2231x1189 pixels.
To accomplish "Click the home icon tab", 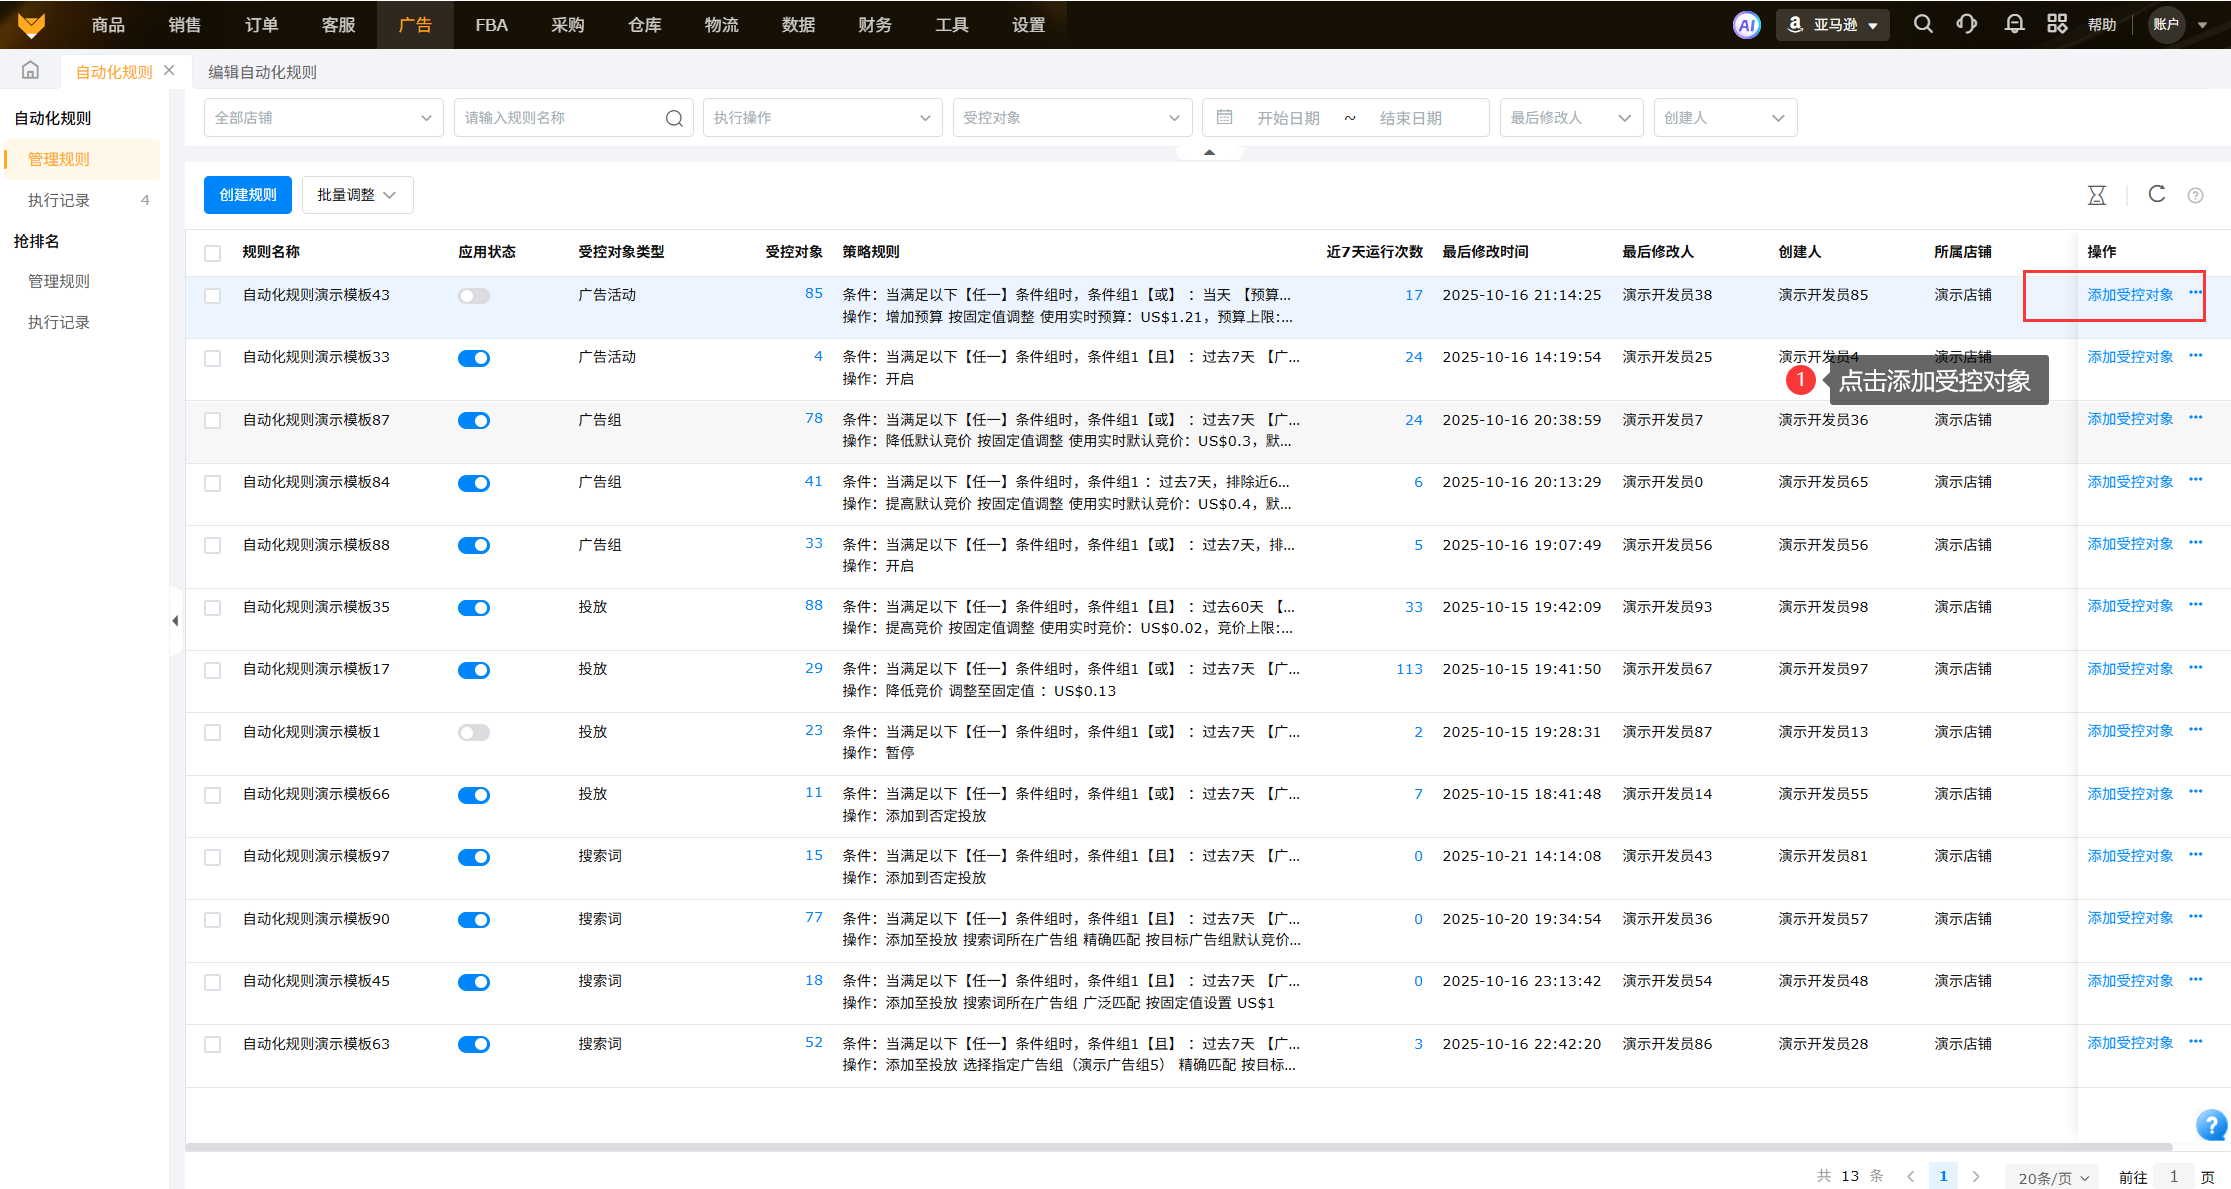I will [x=30, y=70].
